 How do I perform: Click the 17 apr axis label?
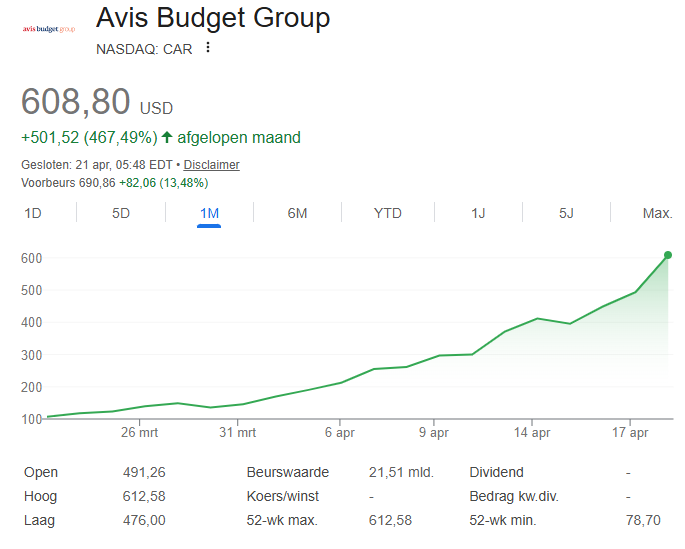pyautogui.click(x=630, y=432)
